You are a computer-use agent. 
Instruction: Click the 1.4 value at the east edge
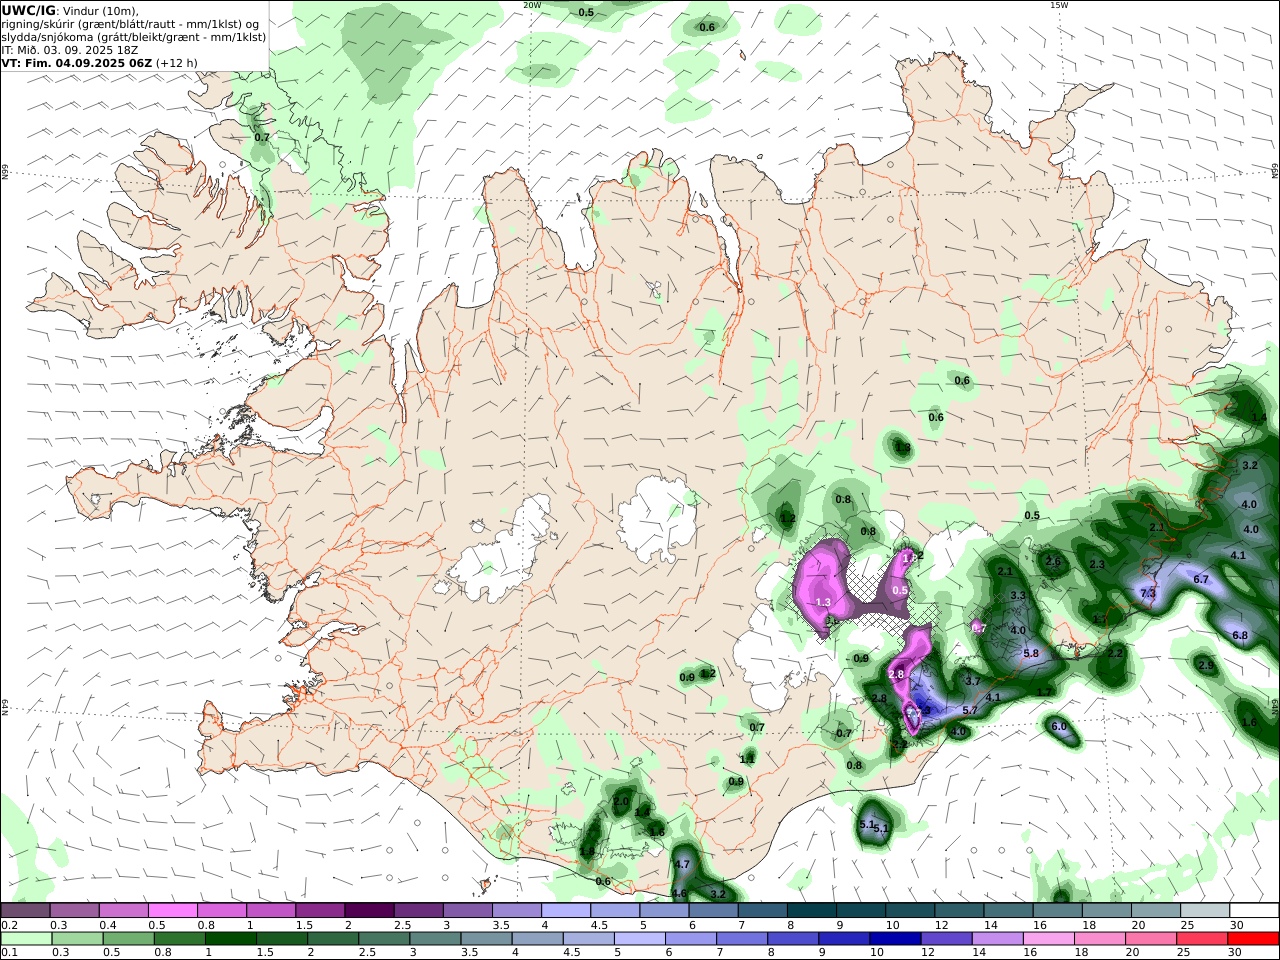[x=1259, y=417]
